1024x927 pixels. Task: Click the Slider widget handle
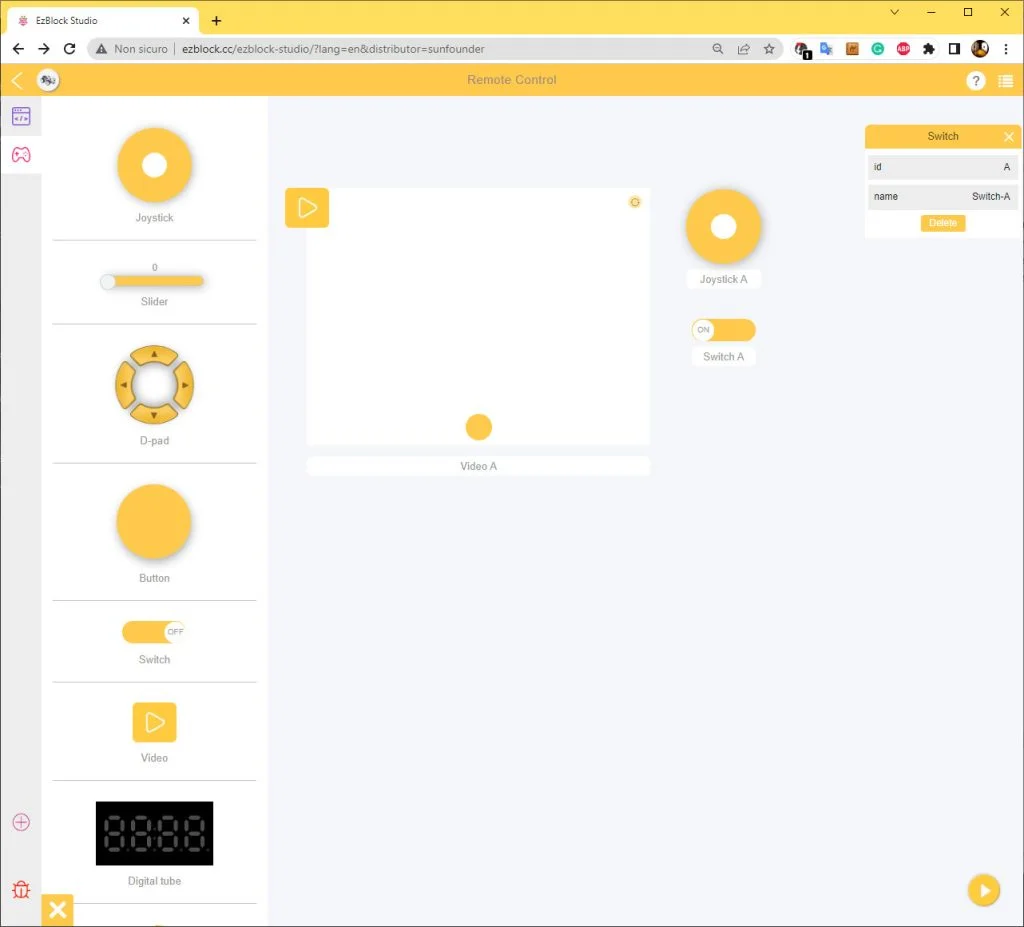point(108,282)
